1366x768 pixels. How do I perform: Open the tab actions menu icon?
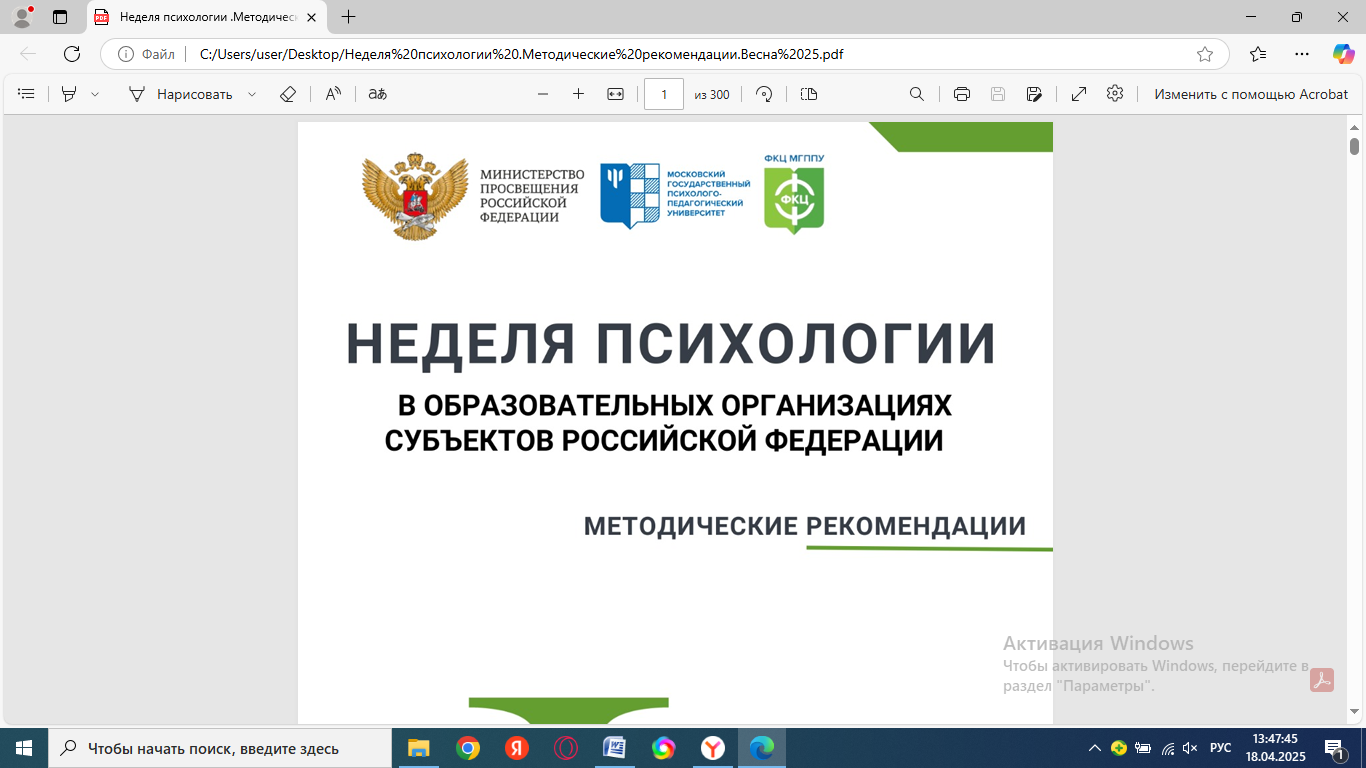click(60, 17)
